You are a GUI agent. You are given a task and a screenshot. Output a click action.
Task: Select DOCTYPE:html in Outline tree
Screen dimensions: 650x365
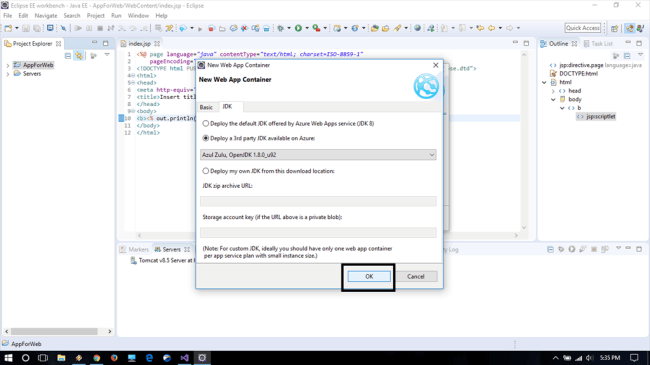(574, 73)
